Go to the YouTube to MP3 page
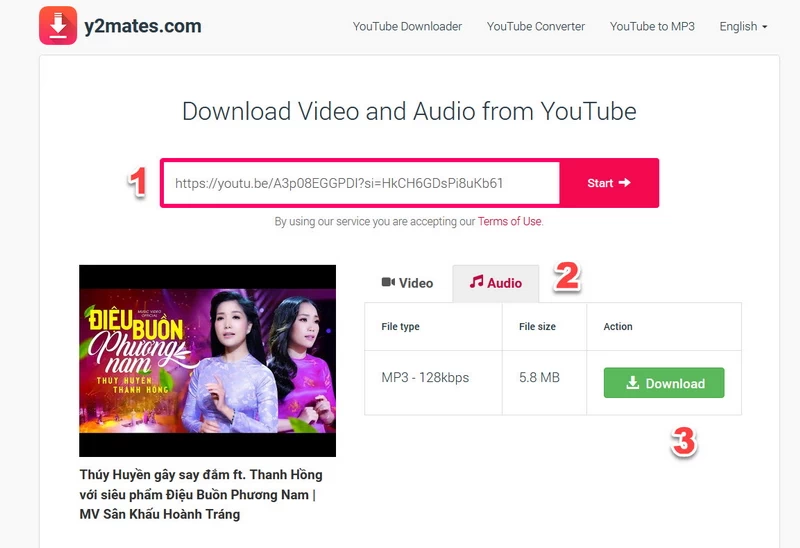This screenshot has height=548, width=800. (x=652, y=27)
